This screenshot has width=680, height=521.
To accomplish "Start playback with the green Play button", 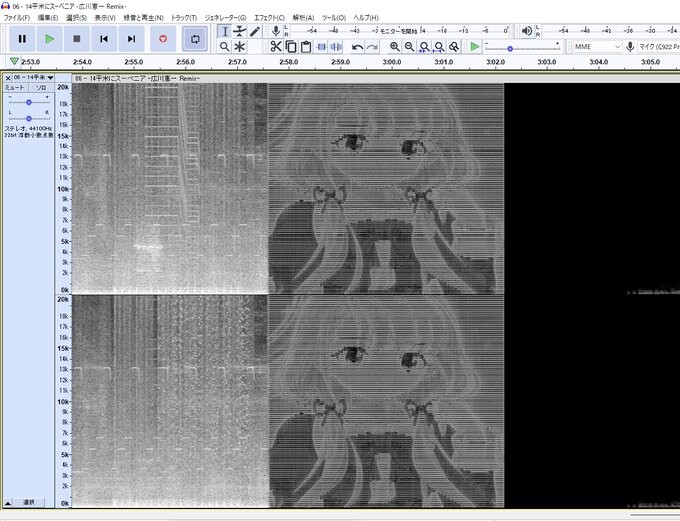I will (x=49, y=39).
